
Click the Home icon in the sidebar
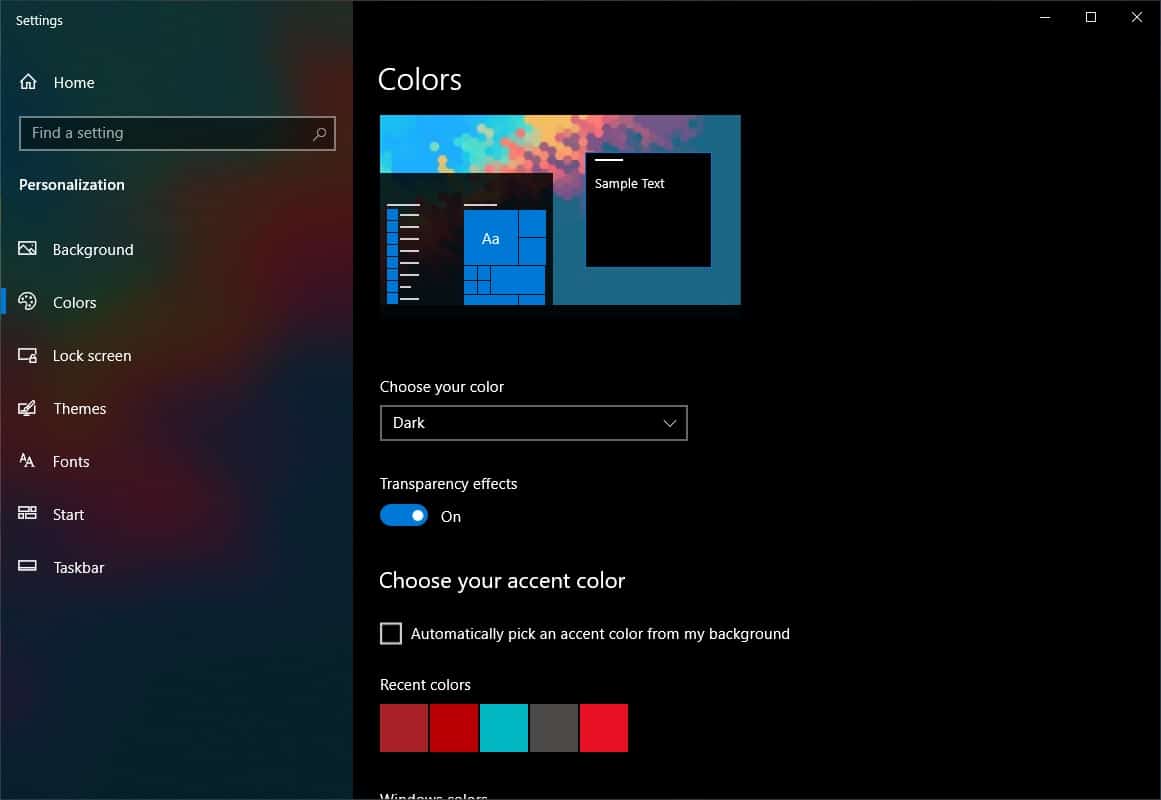[28, 82]
